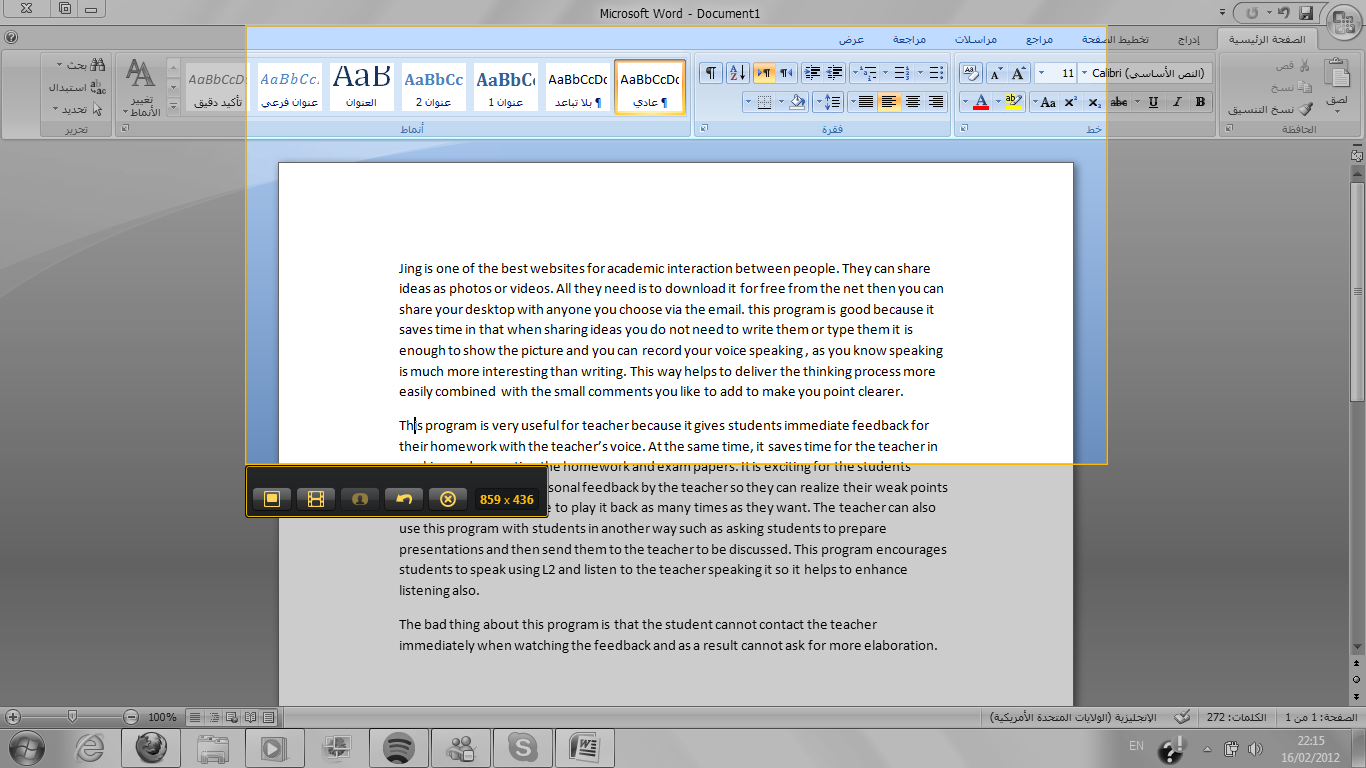Click the Paste (لصق) button
Image resolution: width=1366 pixels, height=768 pixels.
click(x=1337, y=84)
